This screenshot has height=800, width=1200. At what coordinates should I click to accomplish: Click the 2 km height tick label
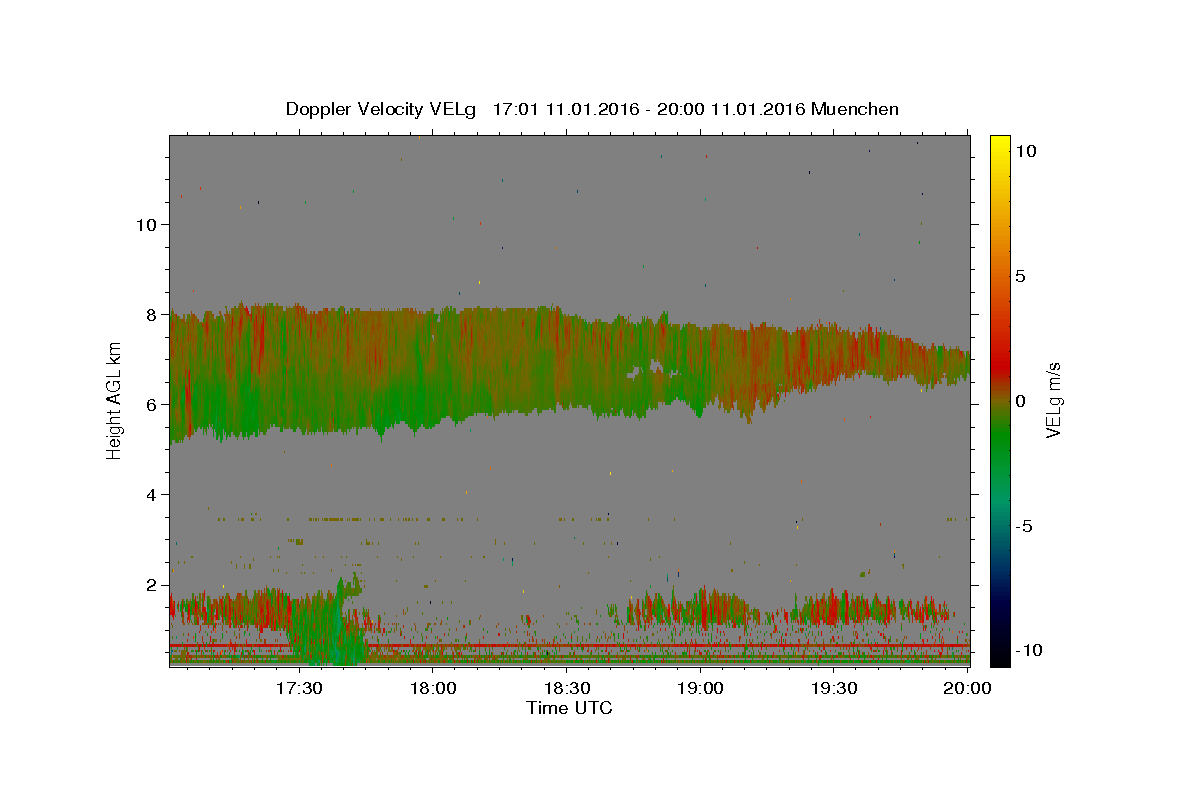pos(151,584)
